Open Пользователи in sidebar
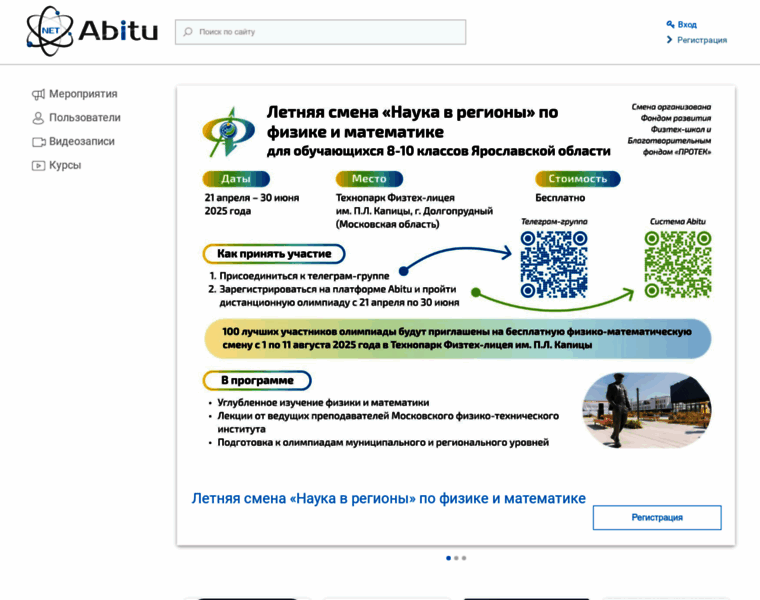 tap(85, 118)
